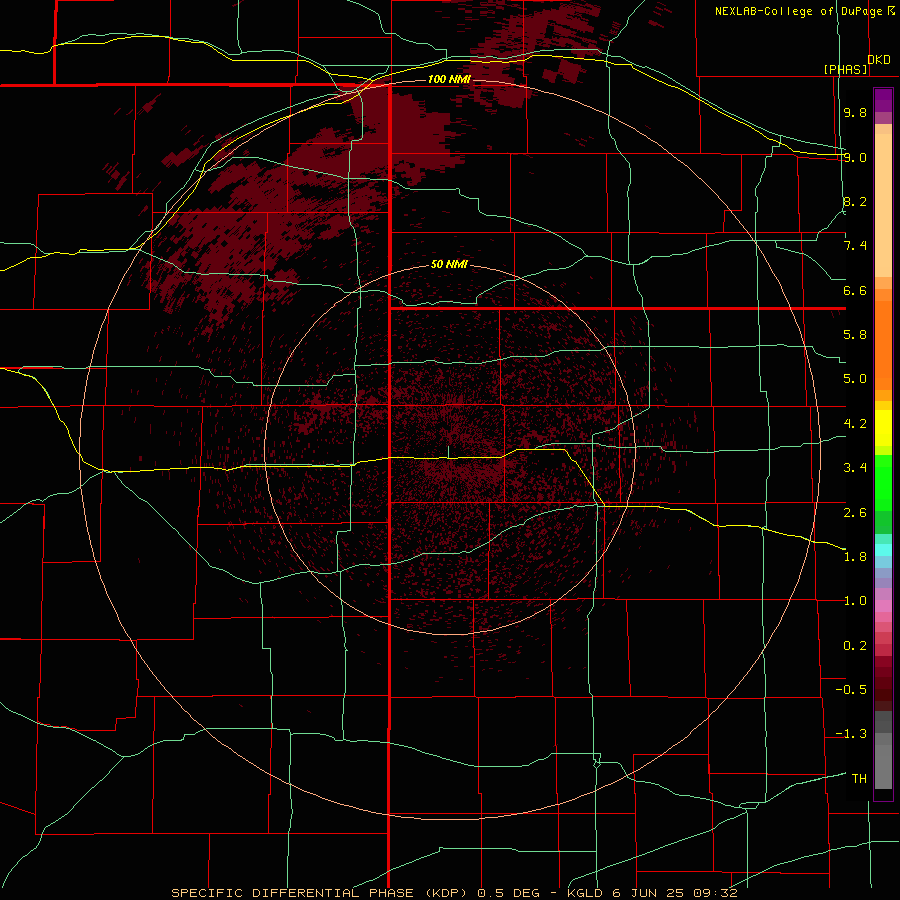Click the bright green color bar segment
900x900 pixels.
(883, 482)
